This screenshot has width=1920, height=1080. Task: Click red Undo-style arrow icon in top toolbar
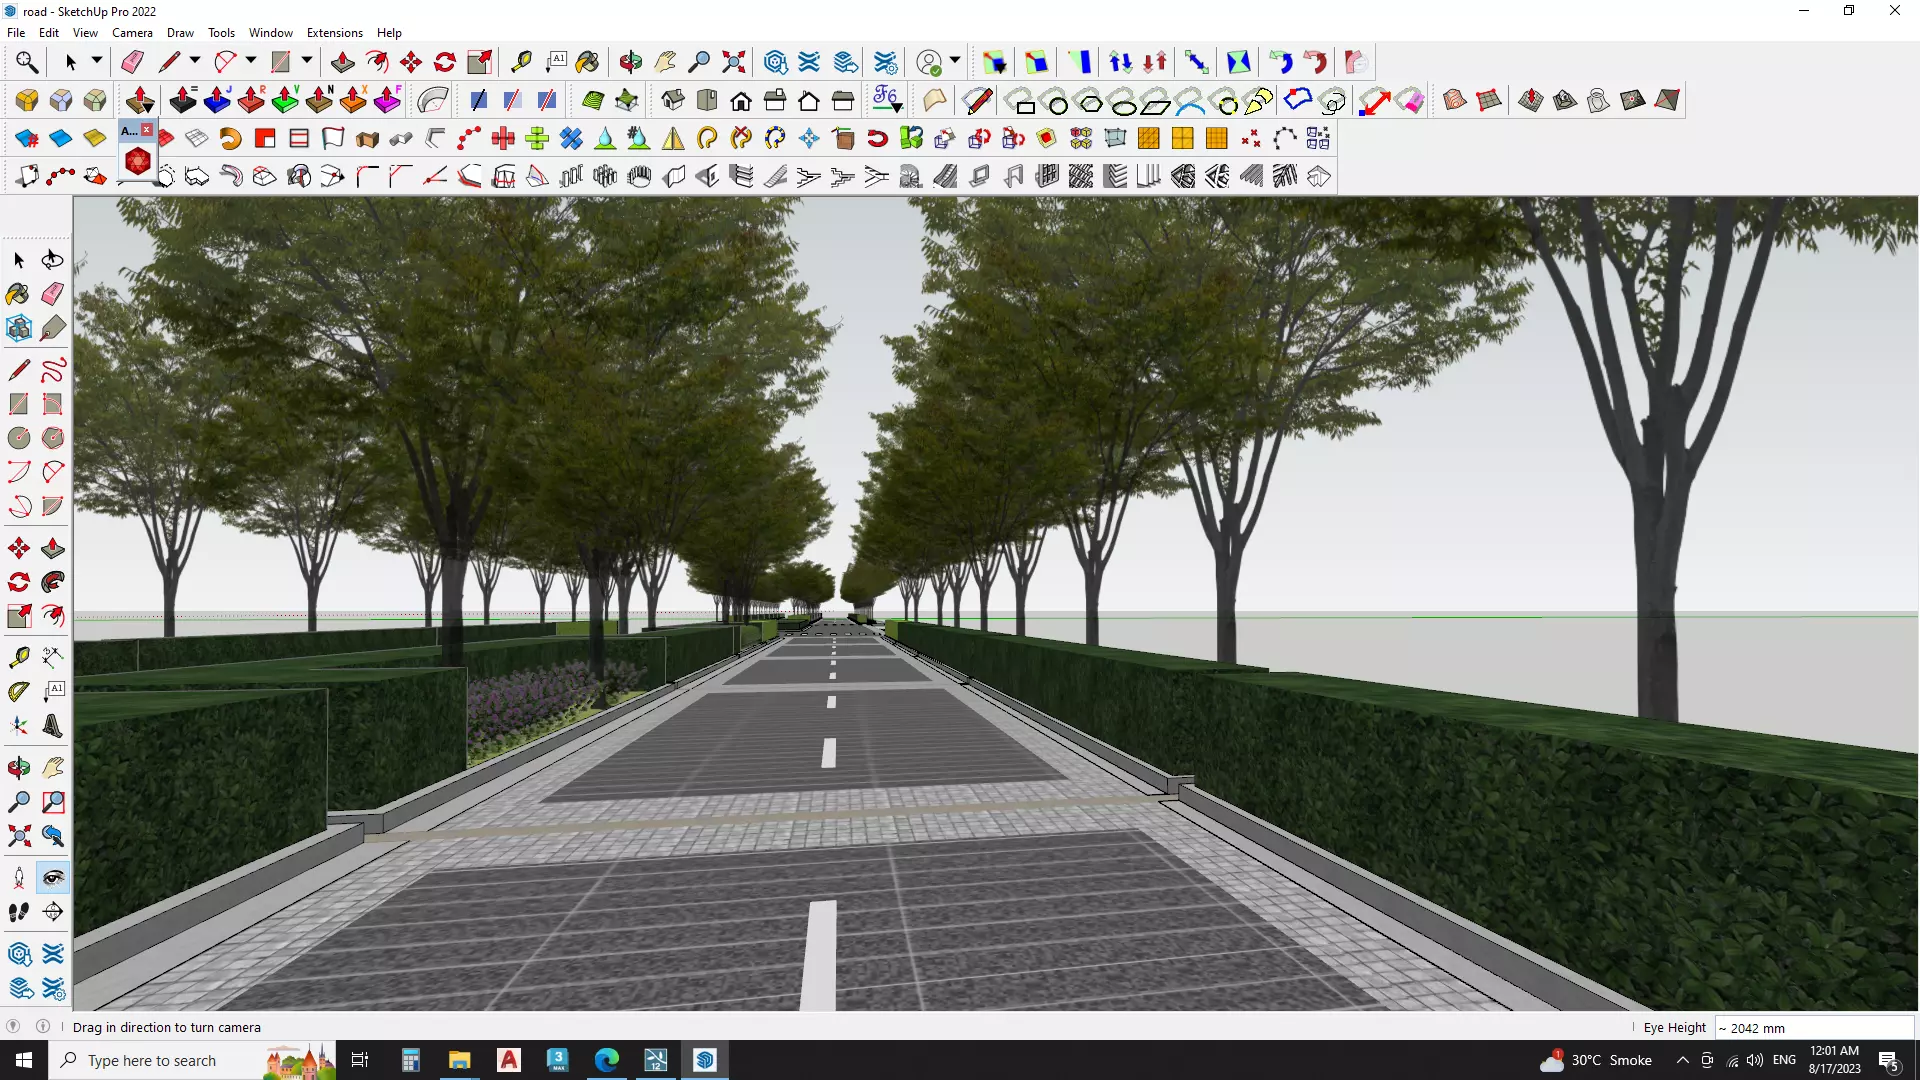pos(1315,62)
